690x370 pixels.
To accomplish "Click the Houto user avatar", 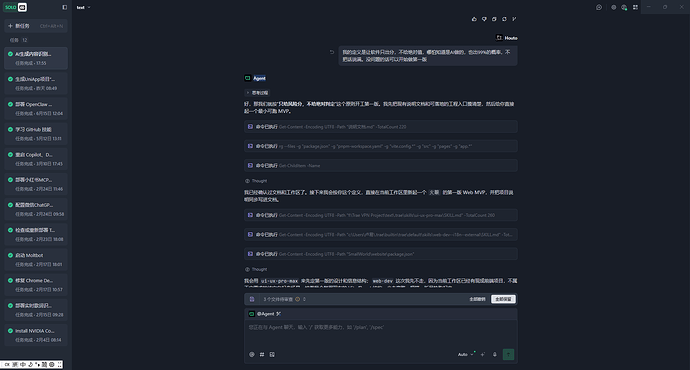I will [x=499, y=38].
